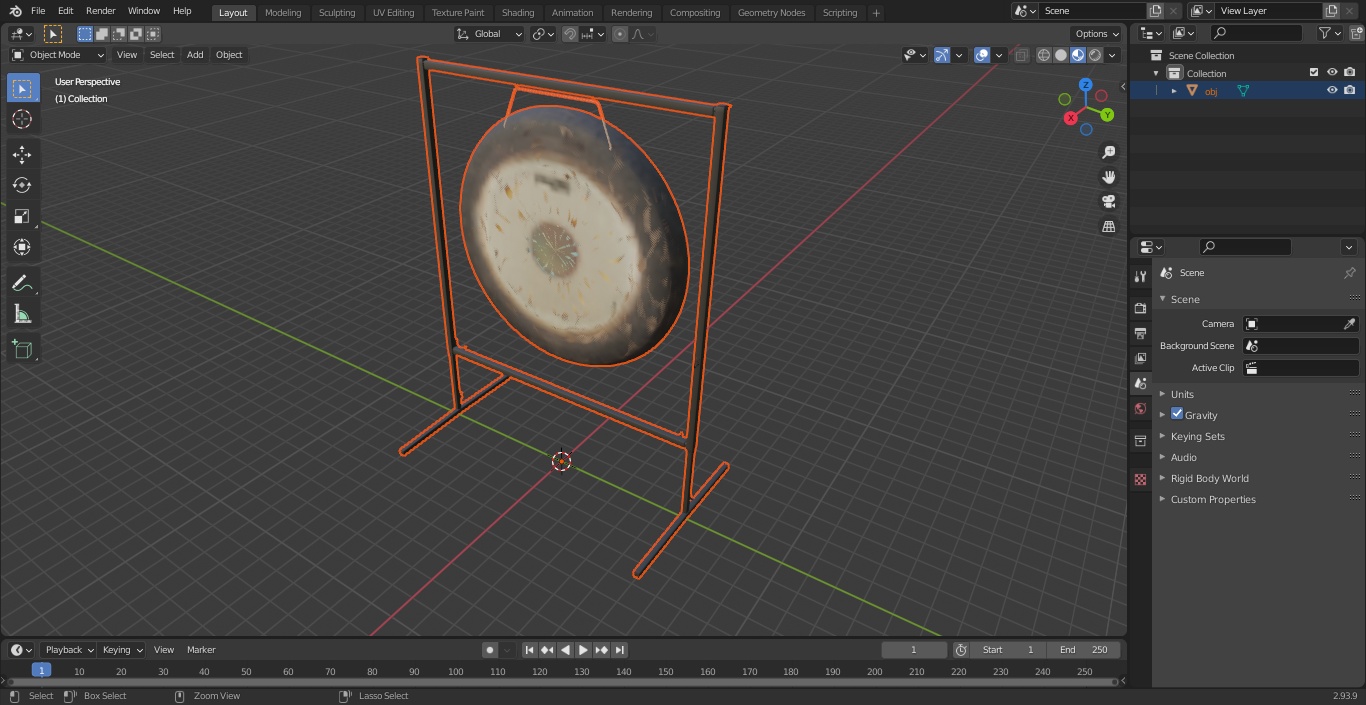
Task: Click the Z axis on the navigation gizmo
Action: coord(1085,85)
